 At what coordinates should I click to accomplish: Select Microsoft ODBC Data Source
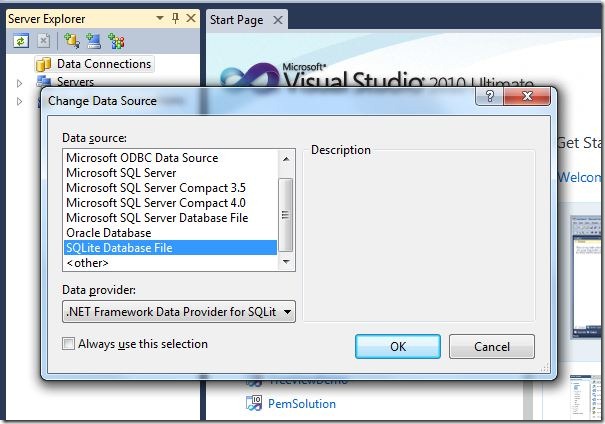pos(170,157)
